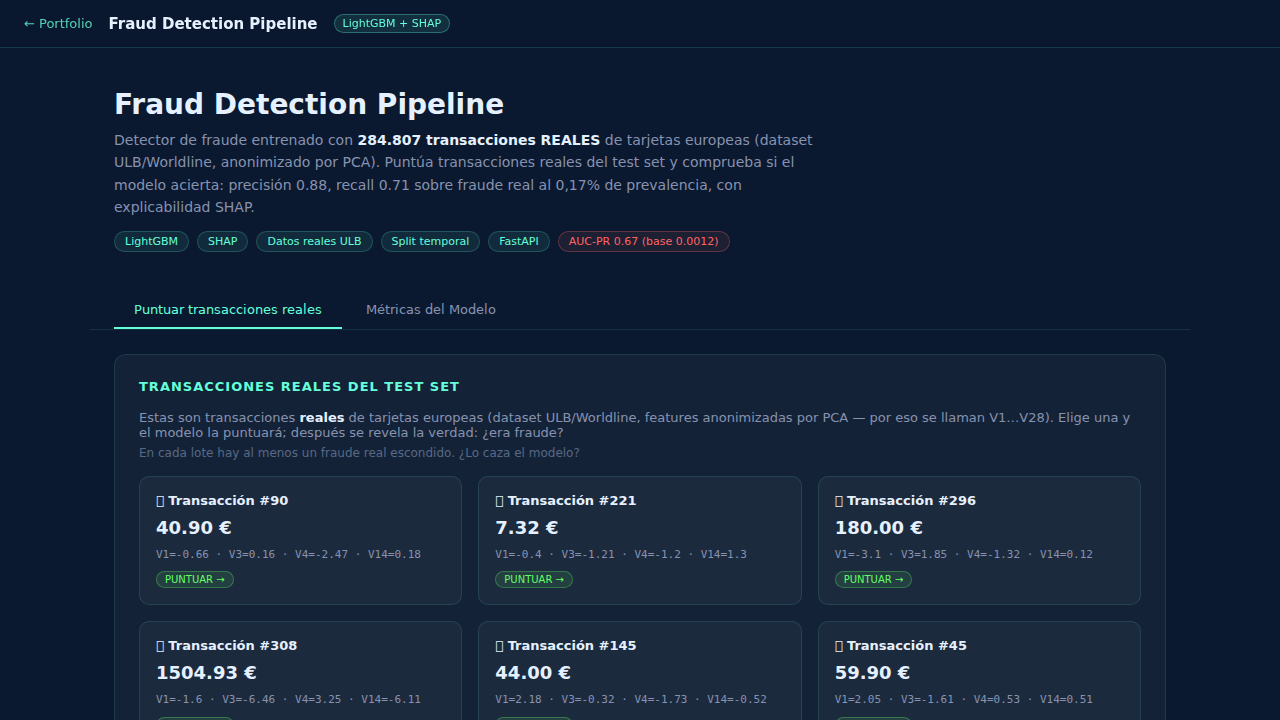Pick the Transacción #45 title

click(x=907, y=646)
